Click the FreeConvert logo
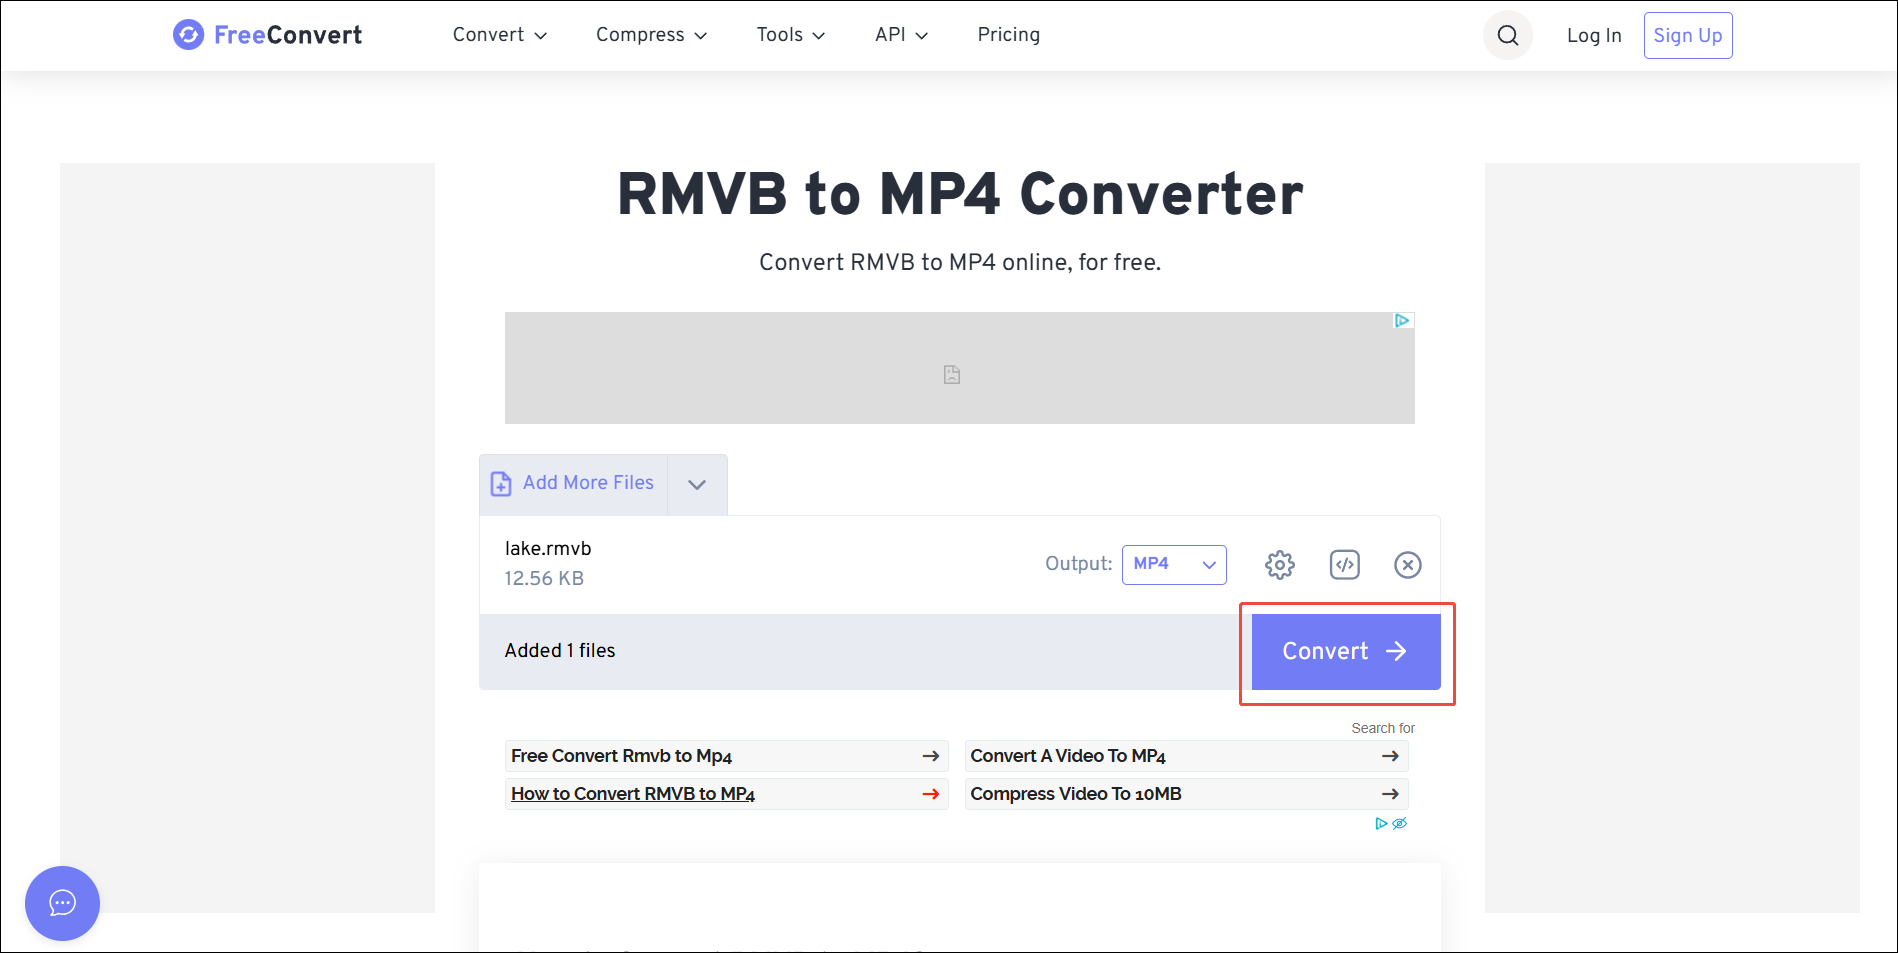Image resolution: width=1898 pixels, height=953 pixels. [x=266, y=34]
